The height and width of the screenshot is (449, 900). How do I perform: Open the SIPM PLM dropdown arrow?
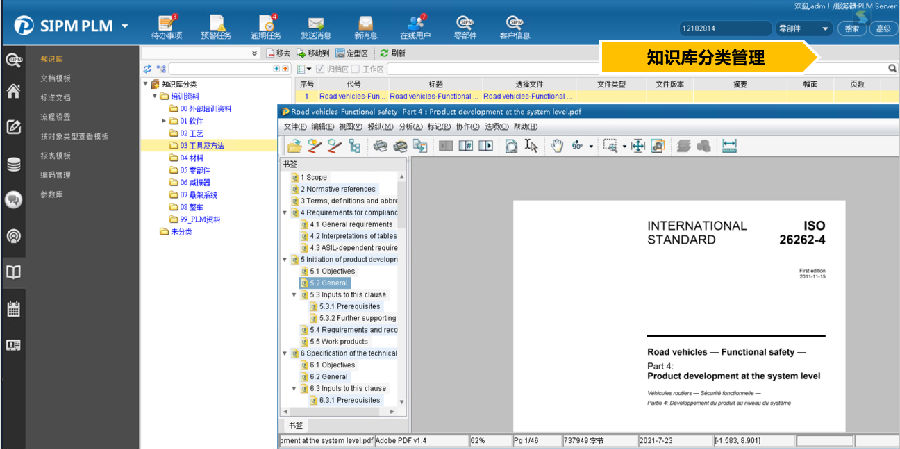click(125, 26)
